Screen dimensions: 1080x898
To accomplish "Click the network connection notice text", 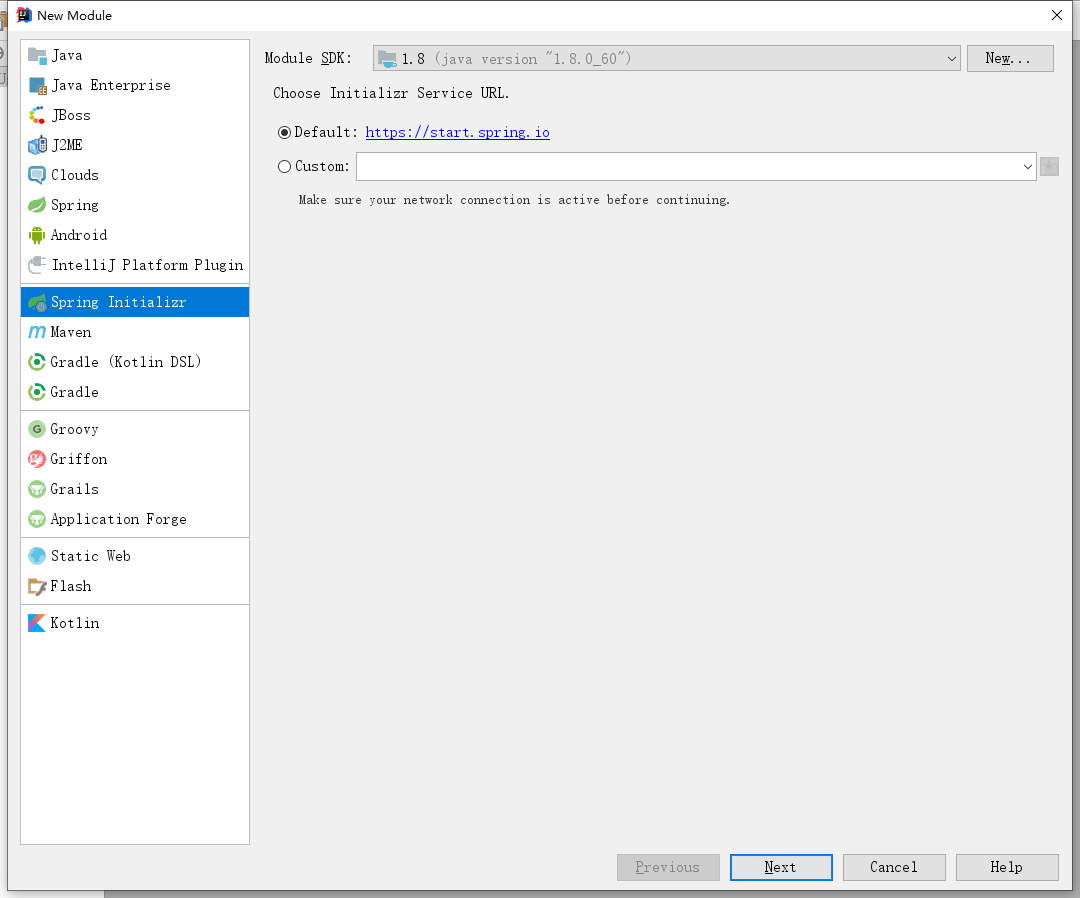I will click(x=514, y=200).
